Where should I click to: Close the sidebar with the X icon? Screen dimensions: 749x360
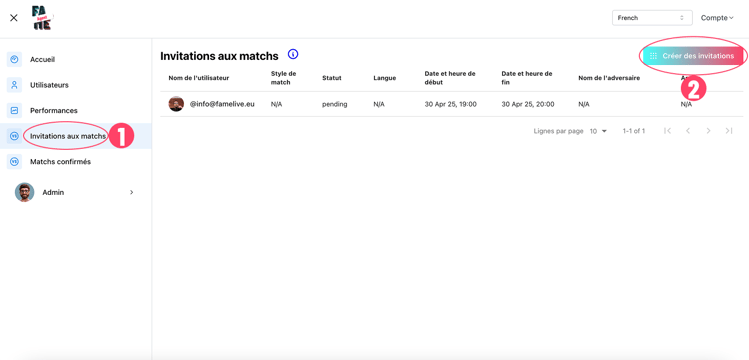(14, 18)
